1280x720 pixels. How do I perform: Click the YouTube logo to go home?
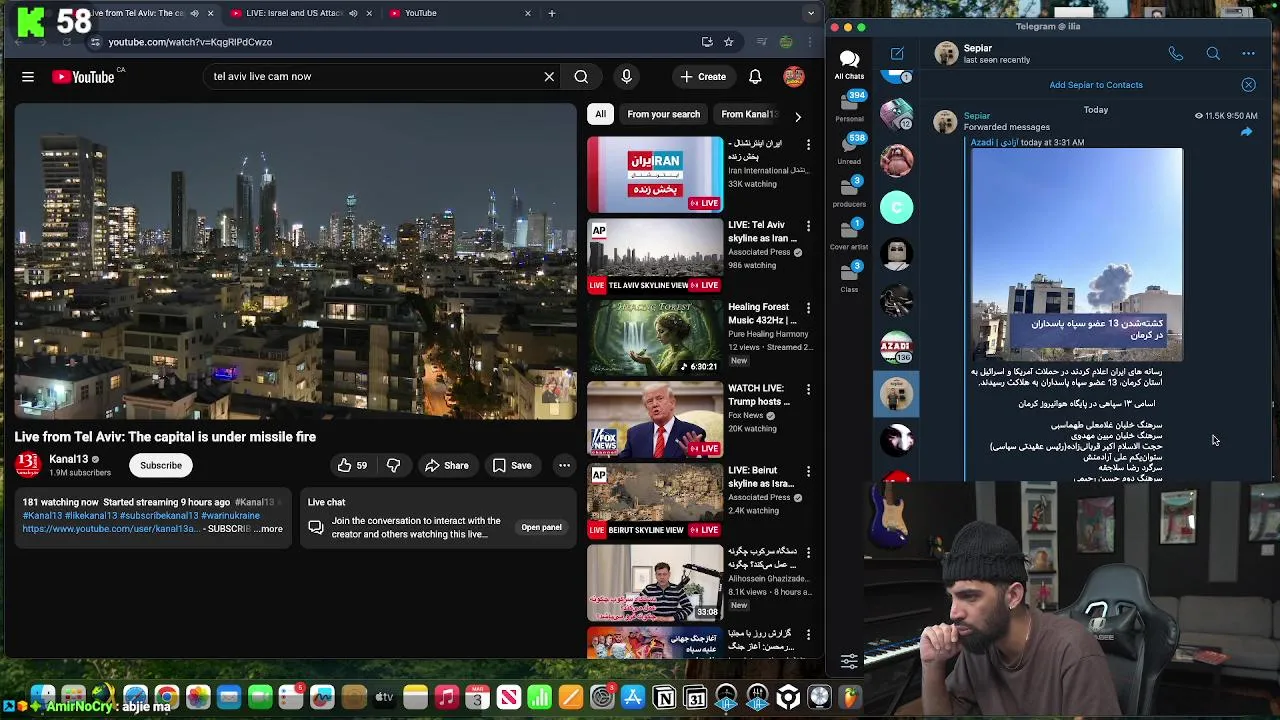(x=83, y=77)
